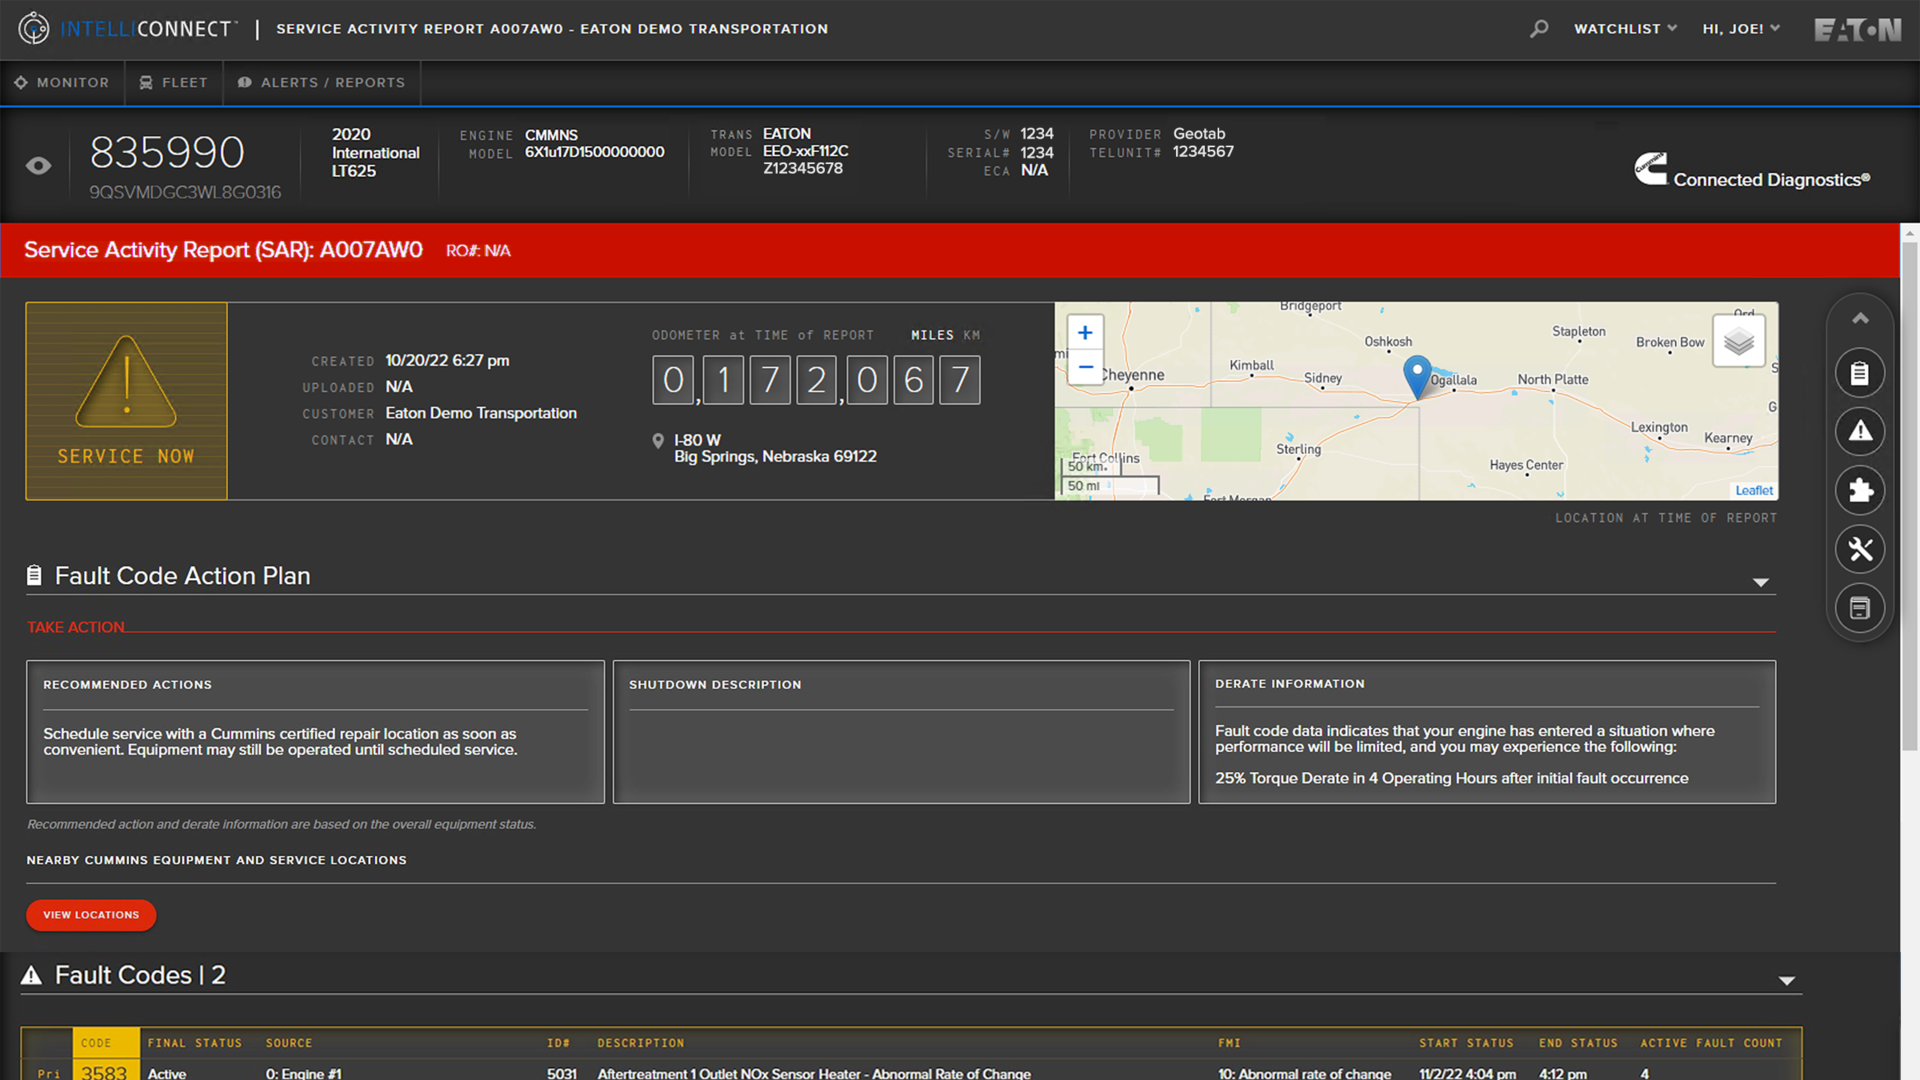Zoom in on the map with plus control
This screenshot has height=1080, width=1920.
point(1084,332)
